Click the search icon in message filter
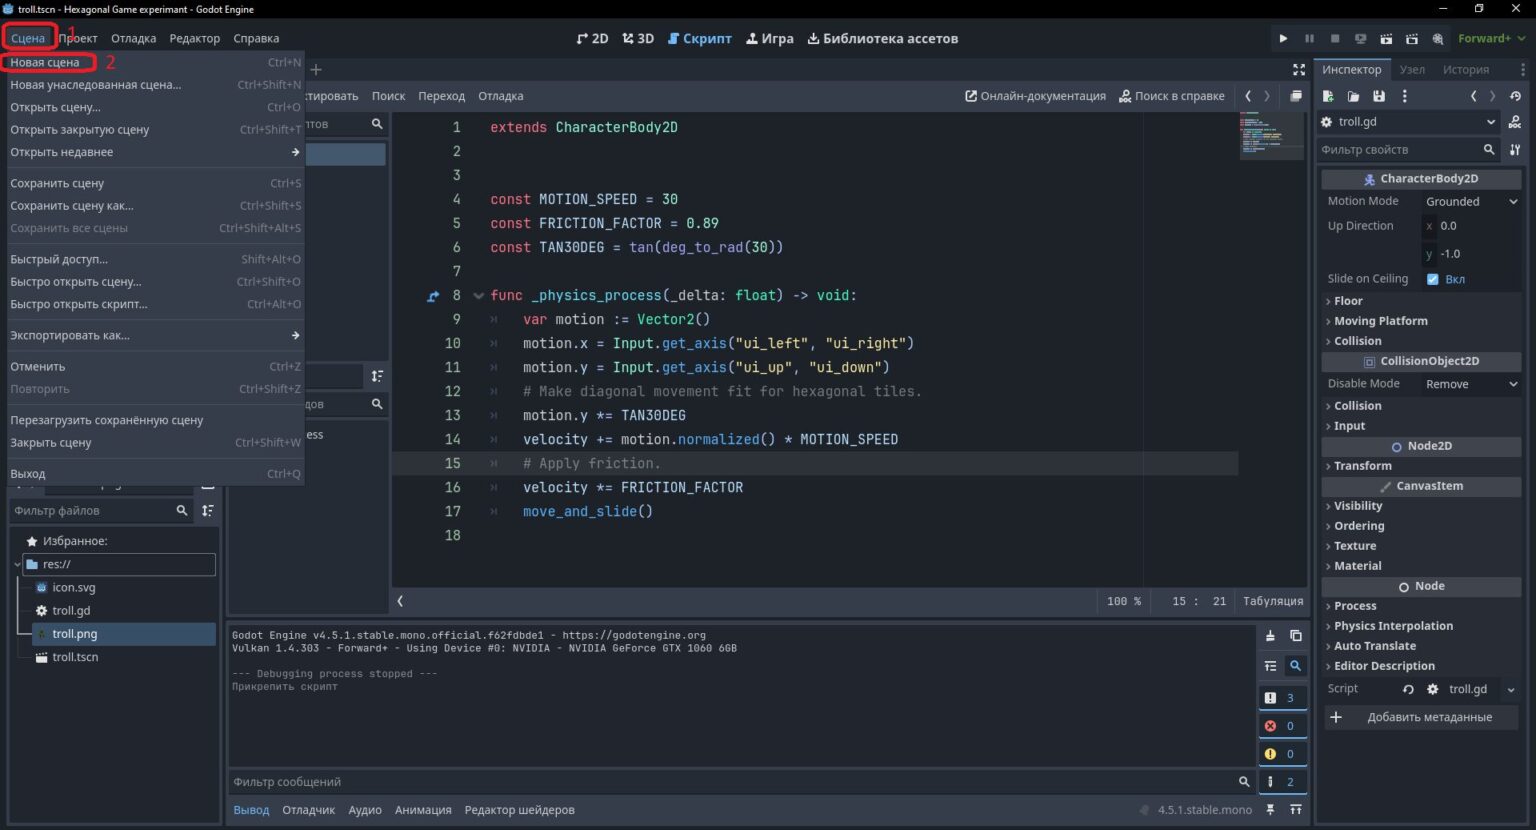 (1244, 782)
